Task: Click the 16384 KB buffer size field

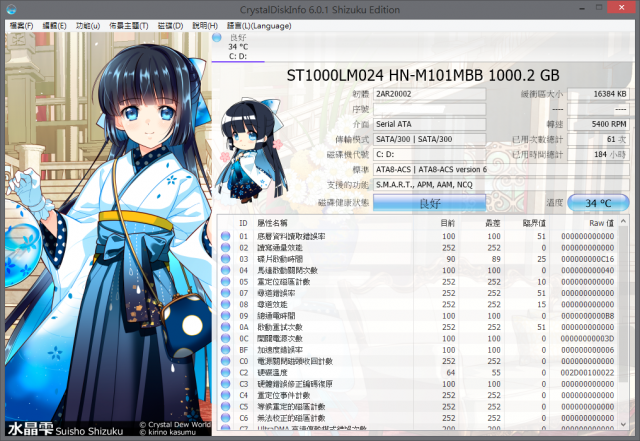Action: pyautogui.click(x=598, y=94)
